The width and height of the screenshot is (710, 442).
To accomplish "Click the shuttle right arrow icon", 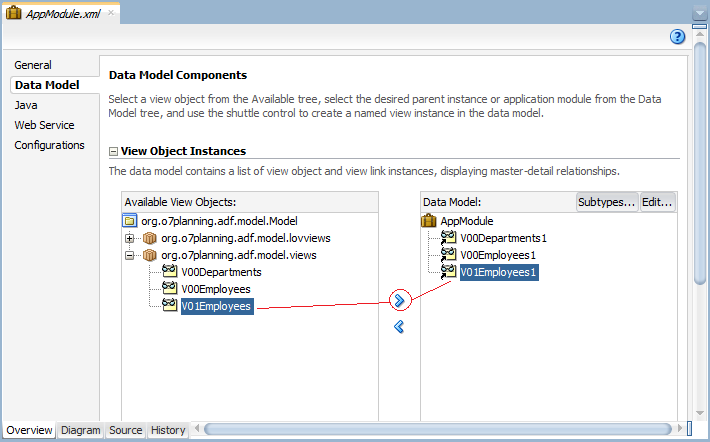I will (399, 300).
